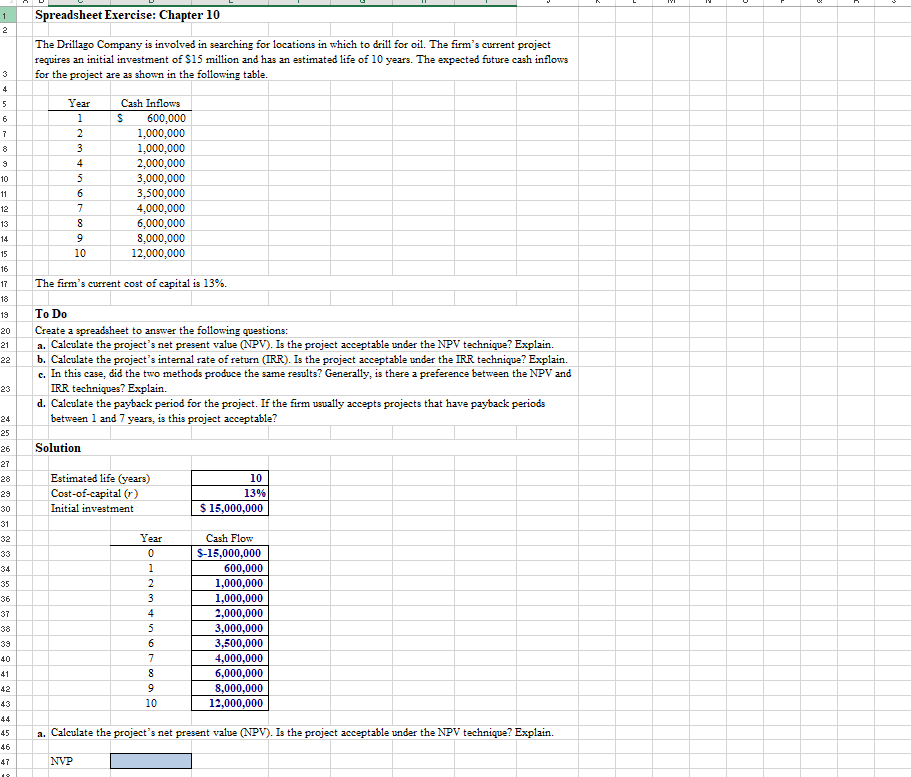Select the blue NVP answer input cell

[x=151, y=761]
